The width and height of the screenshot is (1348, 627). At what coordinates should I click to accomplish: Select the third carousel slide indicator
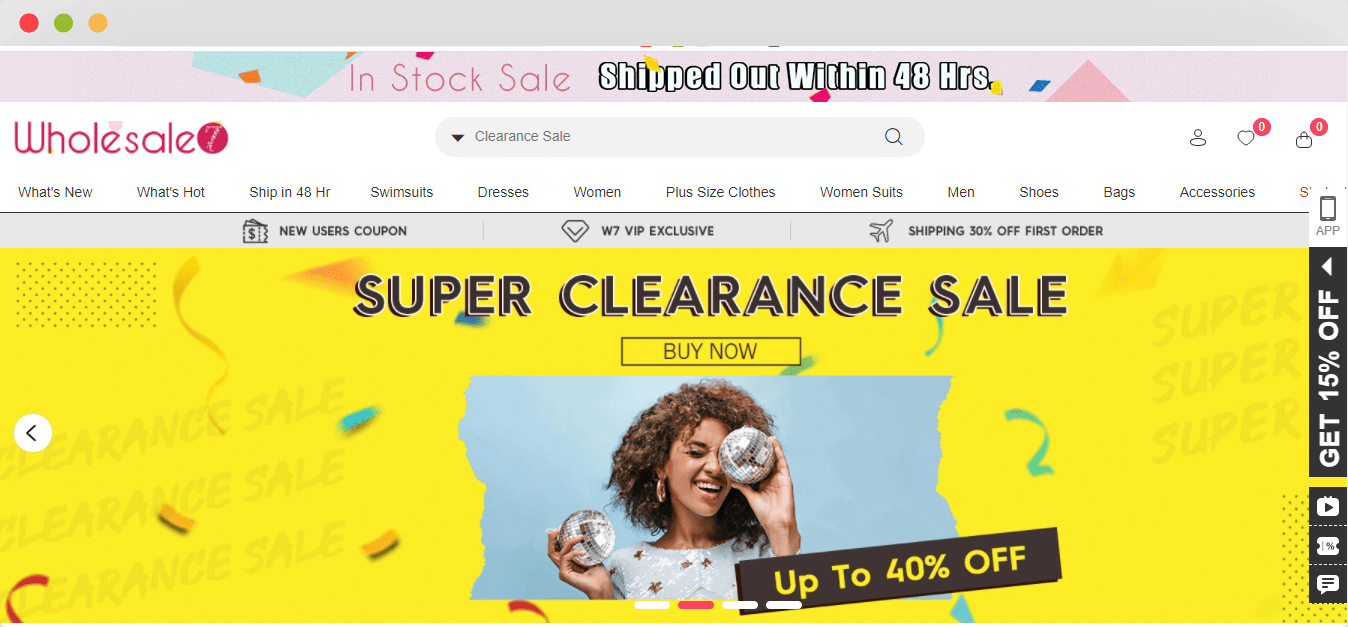pos(740,605)
